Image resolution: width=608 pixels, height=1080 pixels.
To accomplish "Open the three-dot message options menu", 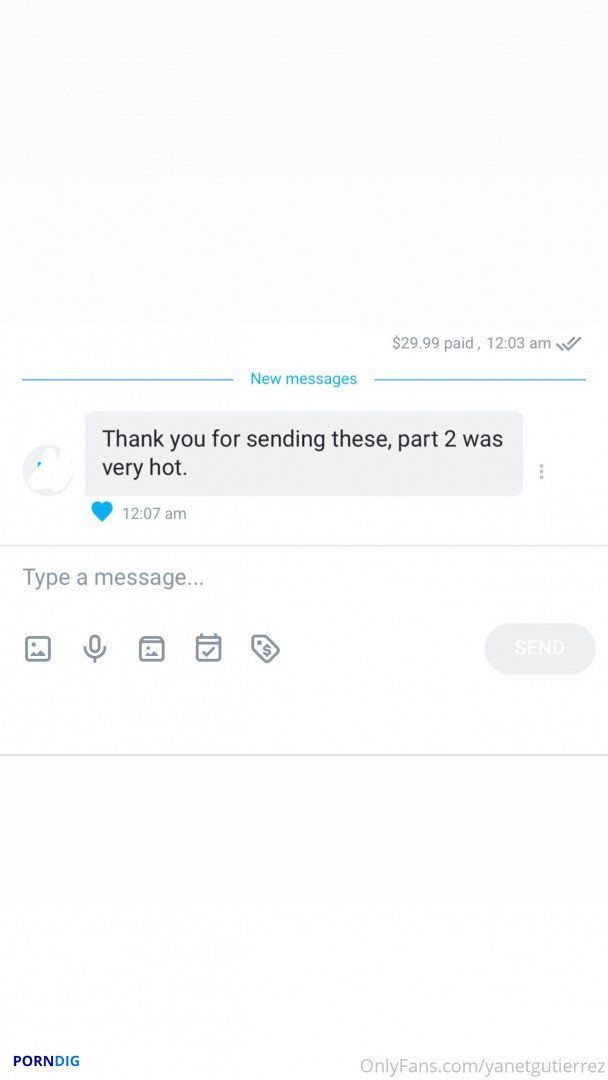I will [542, 472].
